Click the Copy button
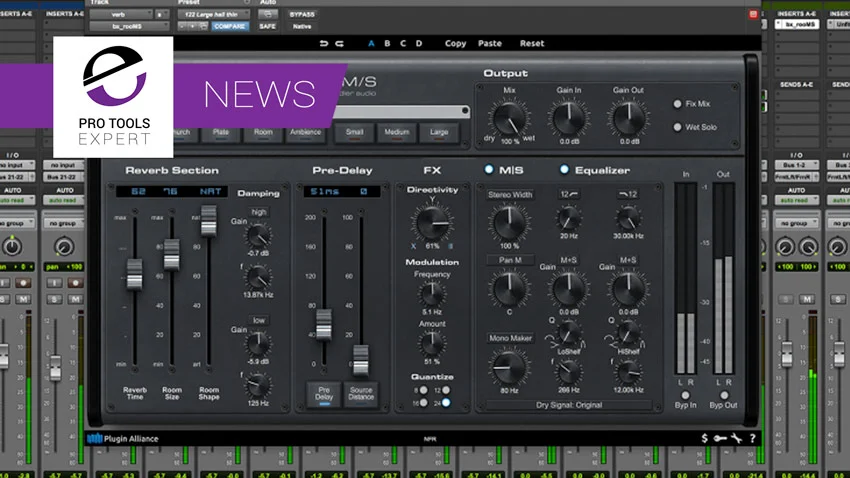The width and height of the screenshot is (850, 478). click(x=455, y=43)
